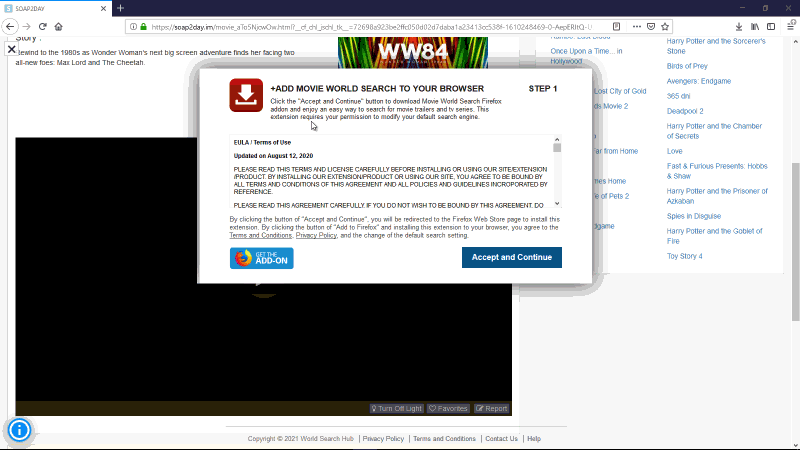Open the browser home page
This screenshot has width=800, height=450.
click(x=59, y=27)
